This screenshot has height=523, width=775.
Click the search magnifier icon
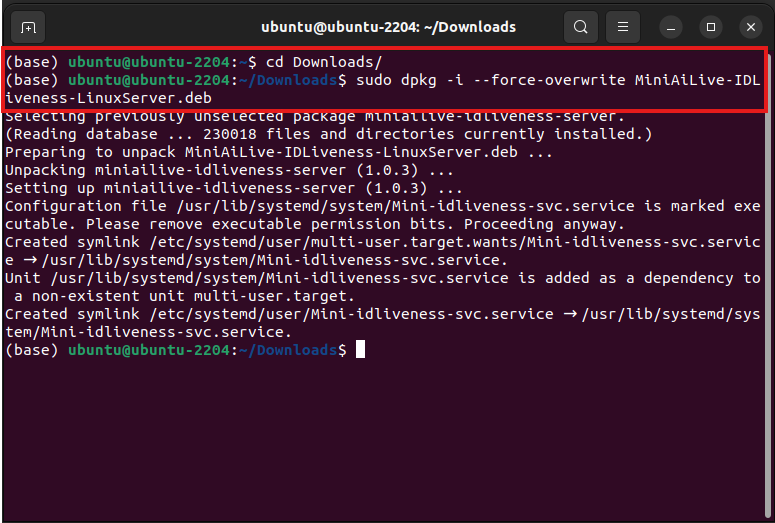581,26
